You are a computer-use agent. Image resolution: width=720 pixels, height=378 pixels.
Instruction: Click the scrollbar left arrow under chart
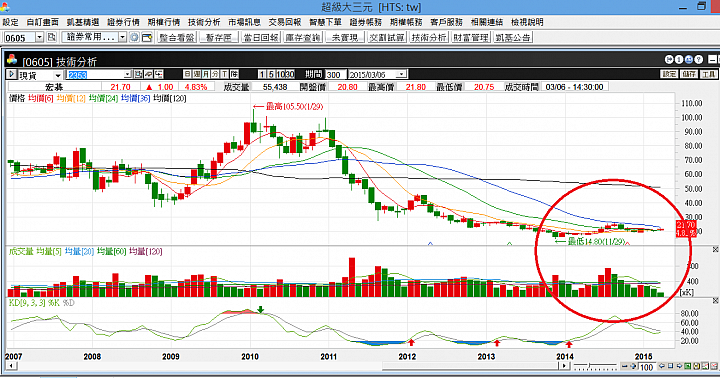click(11, 366)
